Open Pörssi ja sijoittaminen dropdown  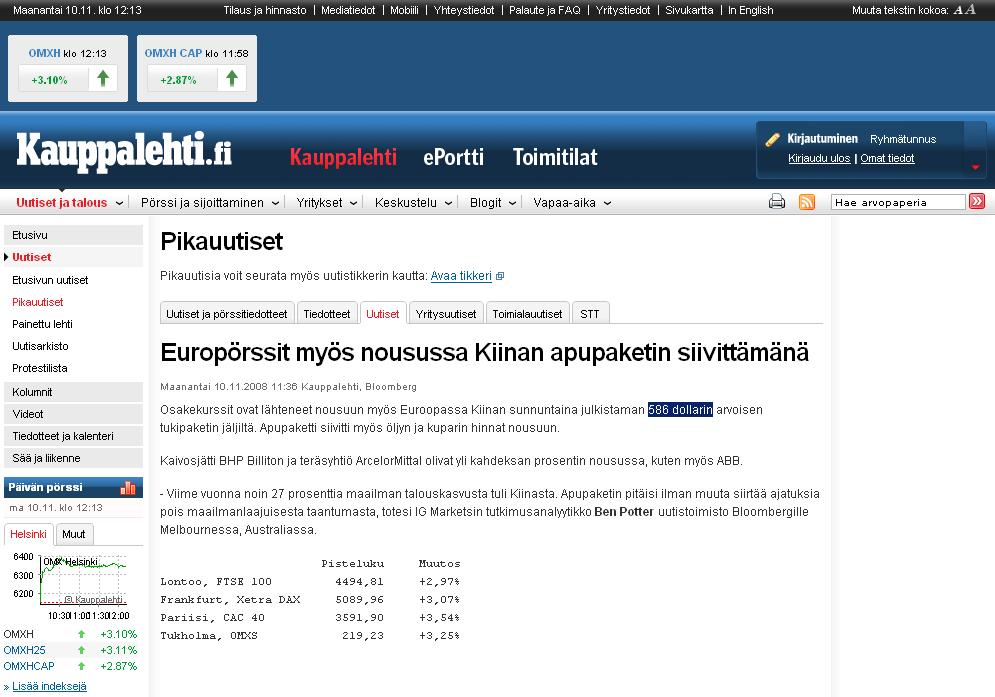(x=209, y=202)
